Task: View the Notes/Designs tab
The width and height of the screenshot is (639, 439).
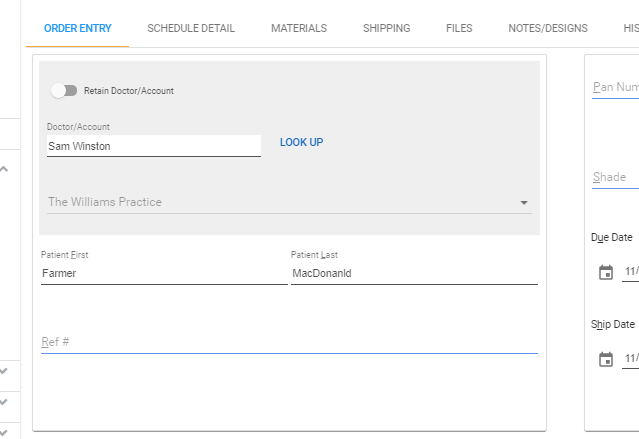Action: (547, 28)
